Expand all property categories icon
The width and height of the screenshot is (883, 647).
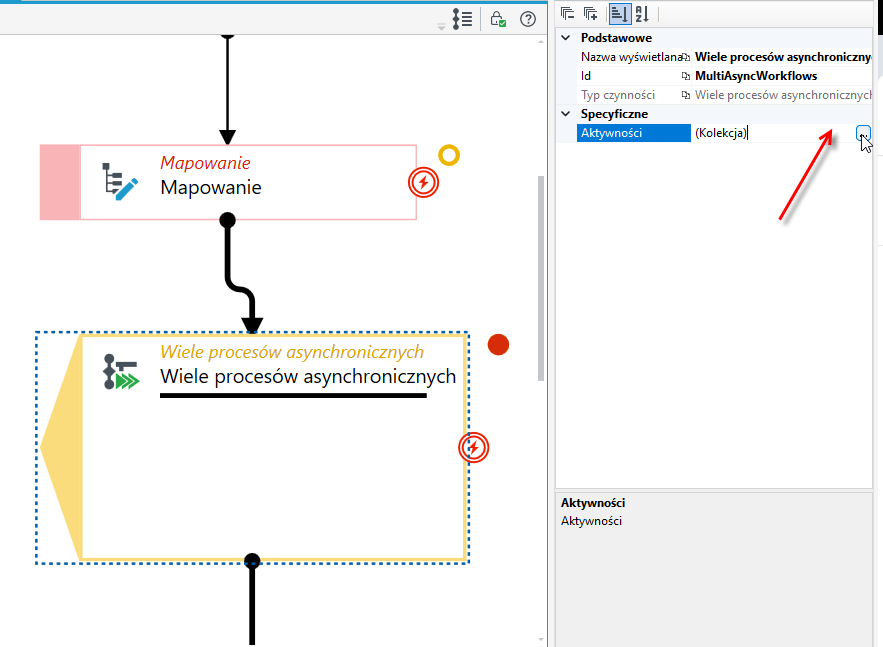tap(591, 14)
